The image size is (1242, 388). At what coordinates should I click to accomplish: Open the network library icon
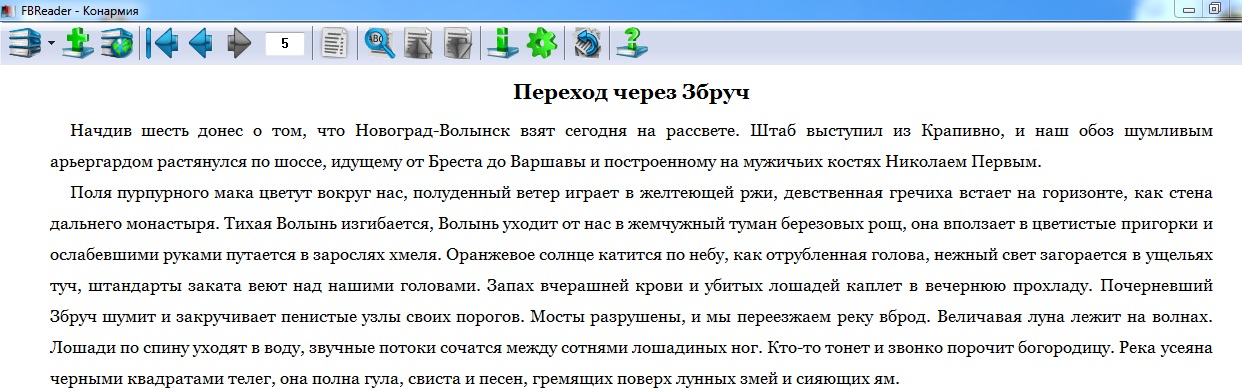click(117, 43)
